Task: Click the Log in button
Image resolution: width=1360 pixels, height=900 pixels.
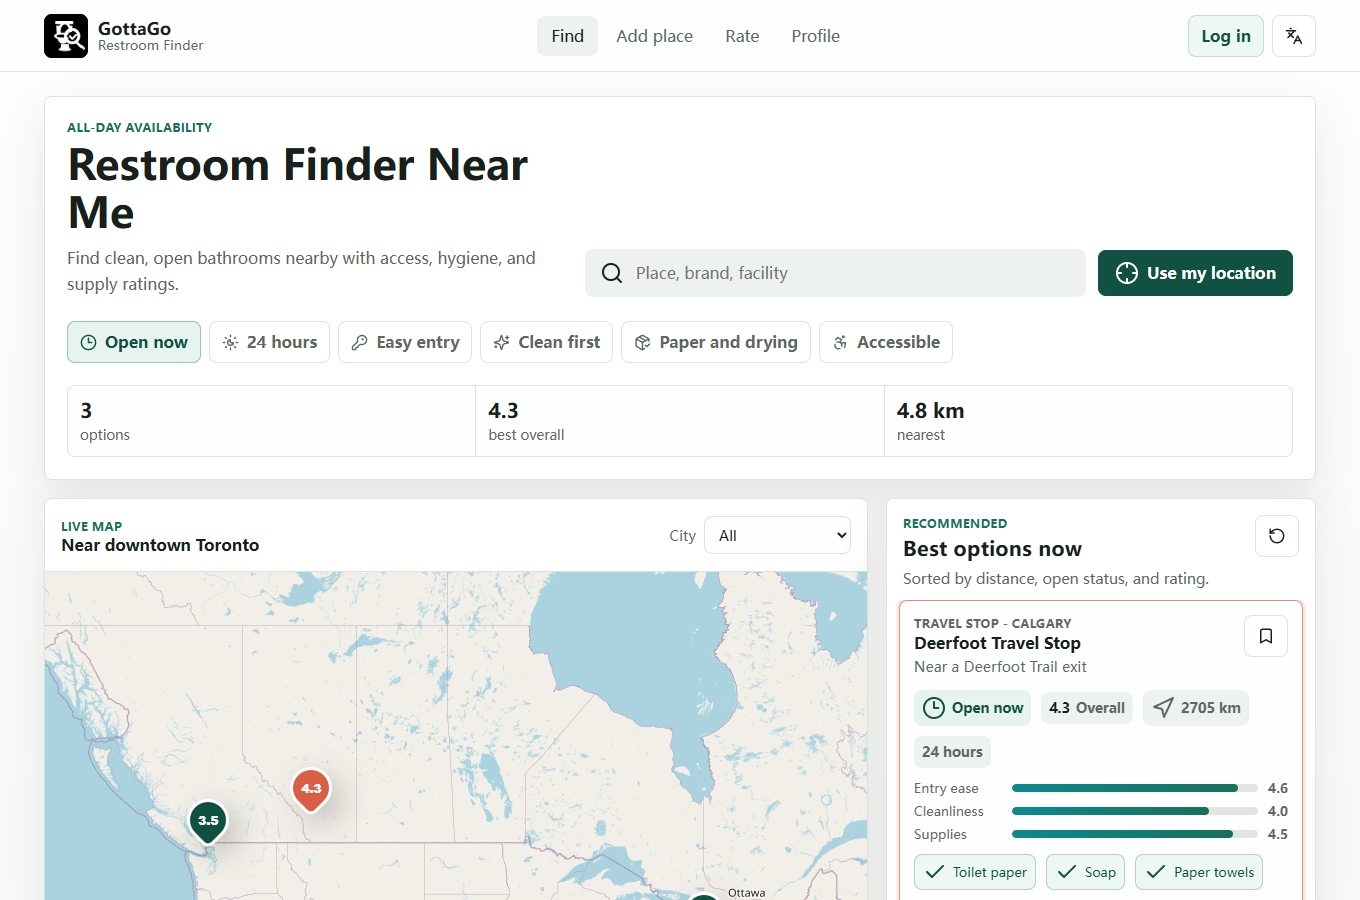Action: [1226, 36]
